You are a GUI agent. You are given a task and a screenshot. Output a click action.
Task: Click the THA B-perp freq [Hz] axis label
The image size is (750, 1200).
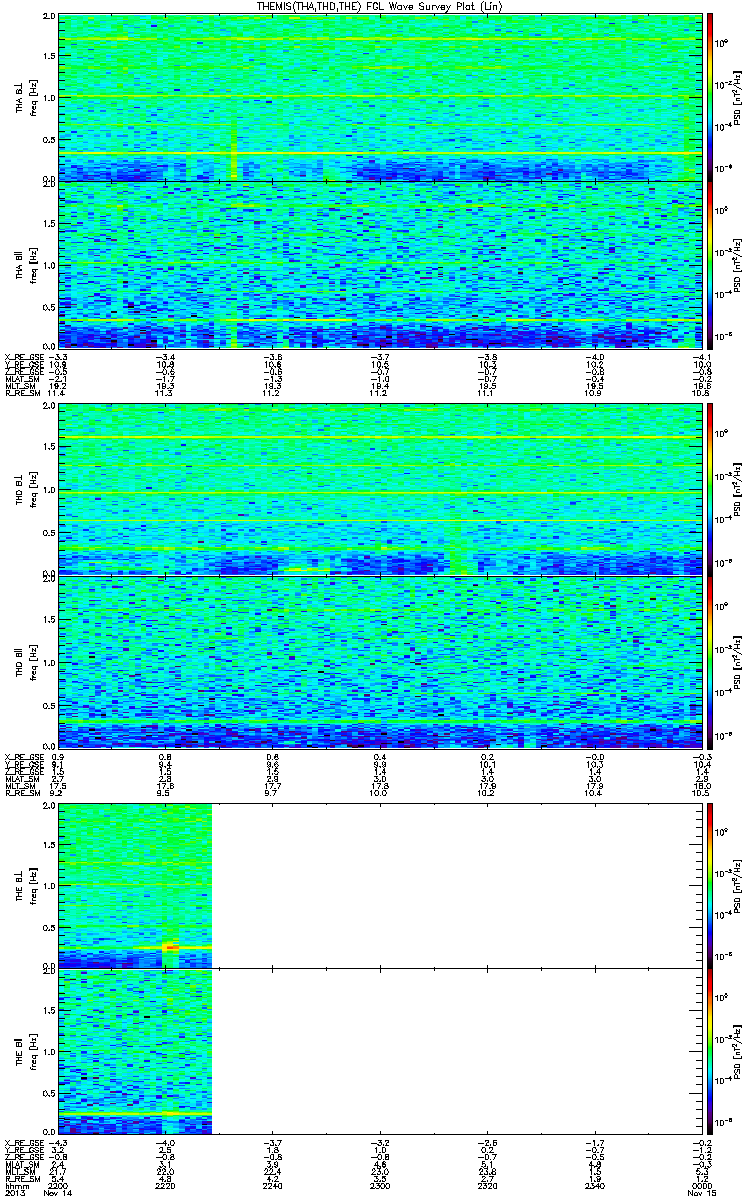pyautogui.click(x=32, y=97)
